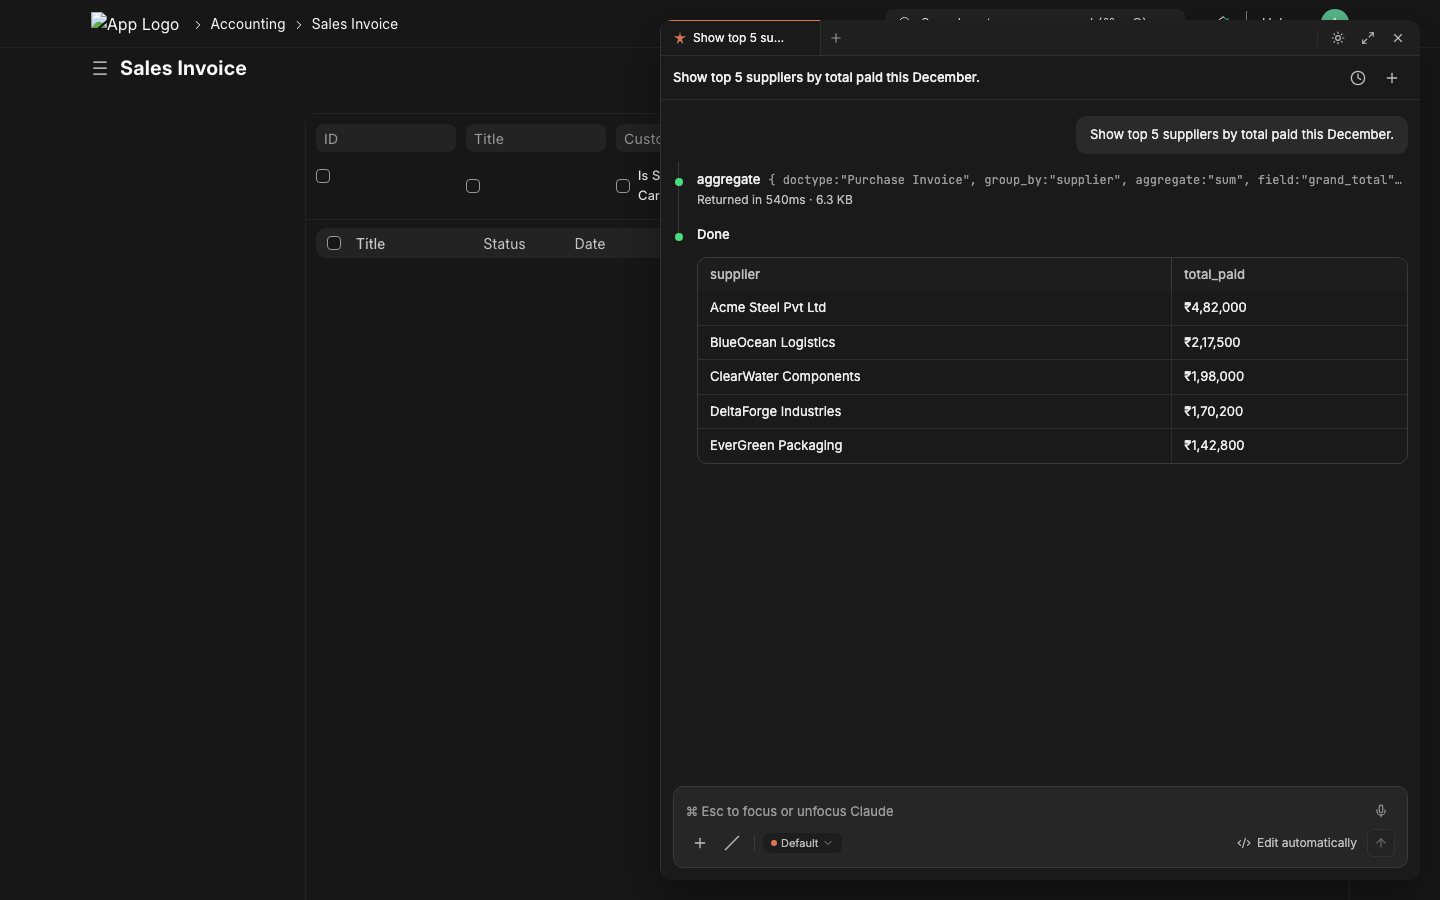Click the Title column header

tap(370, 244)
